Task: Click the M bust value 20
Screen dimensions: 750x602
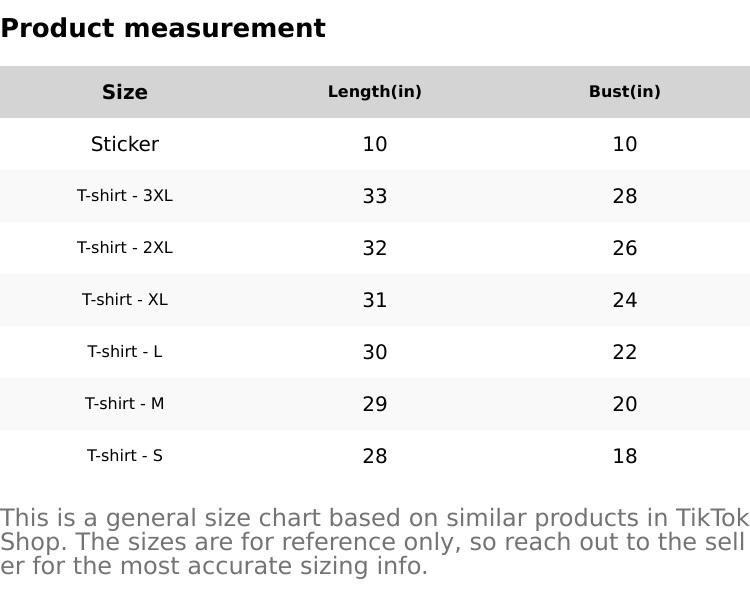Action: point(625,404)
